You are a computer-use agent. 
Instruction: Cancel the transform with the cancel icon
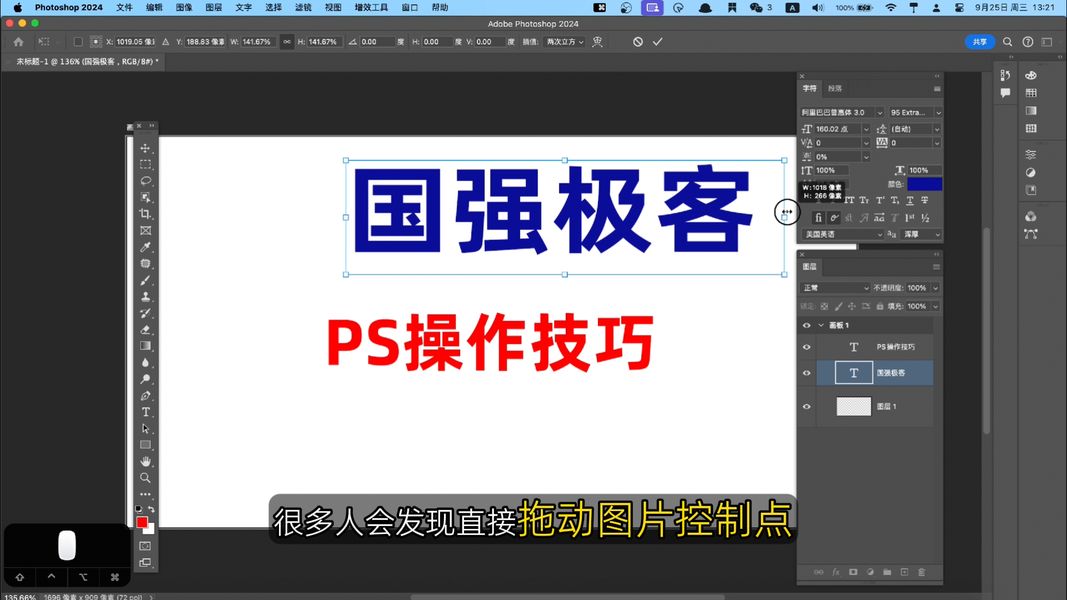tap(638, 41)
